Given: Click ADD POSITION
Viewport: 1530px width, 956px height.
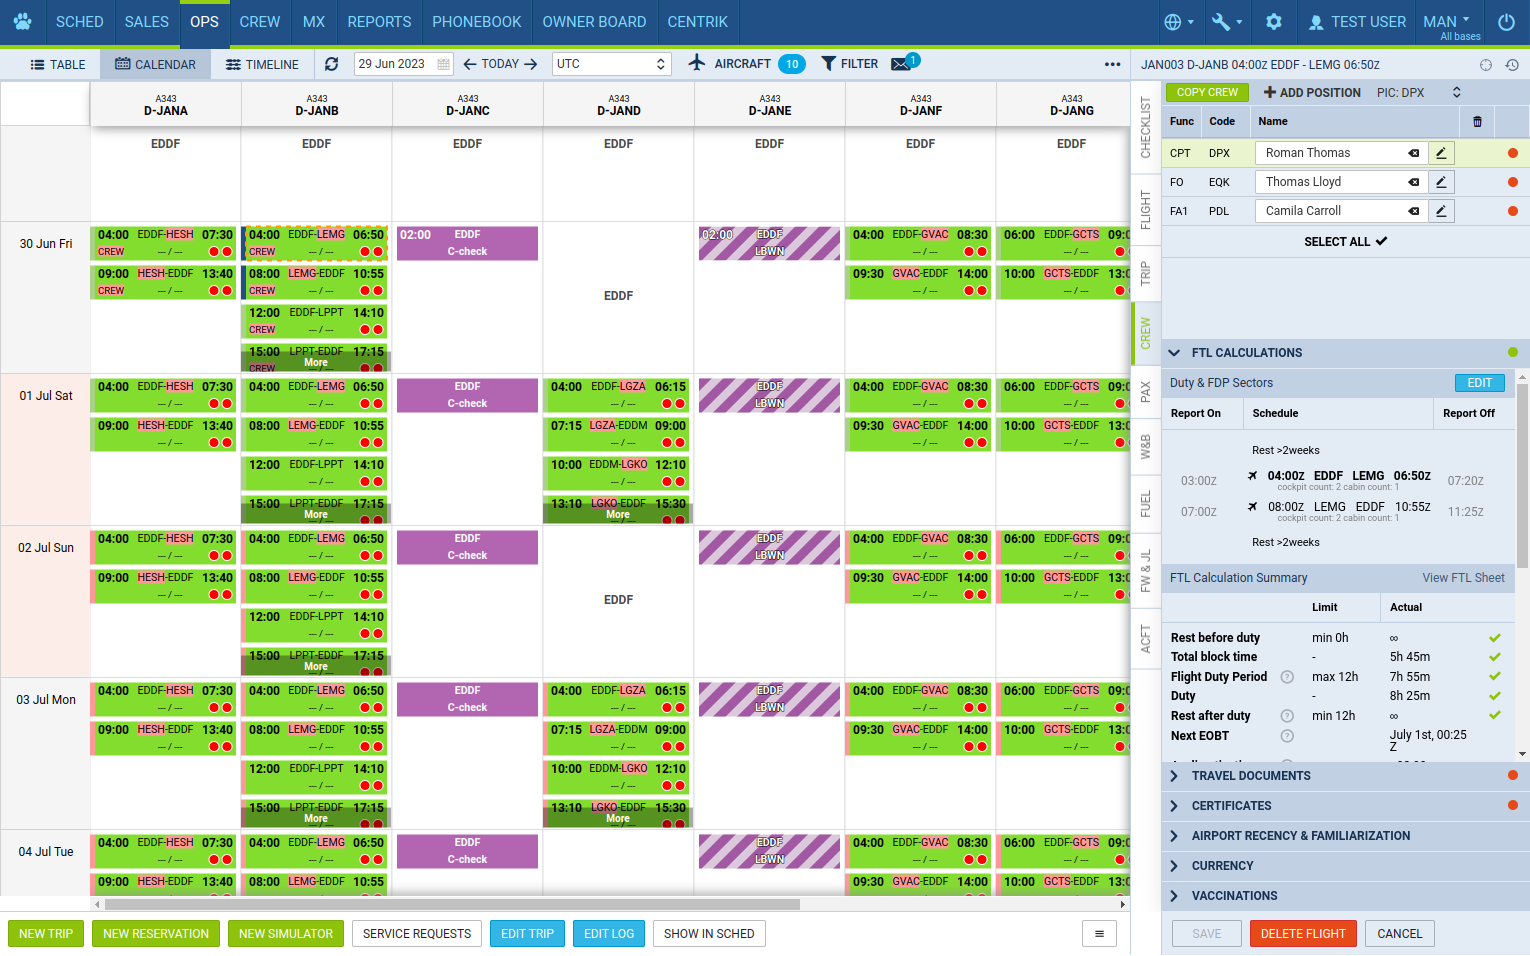Looking at the screenshot, I should tap(1312, 92).
